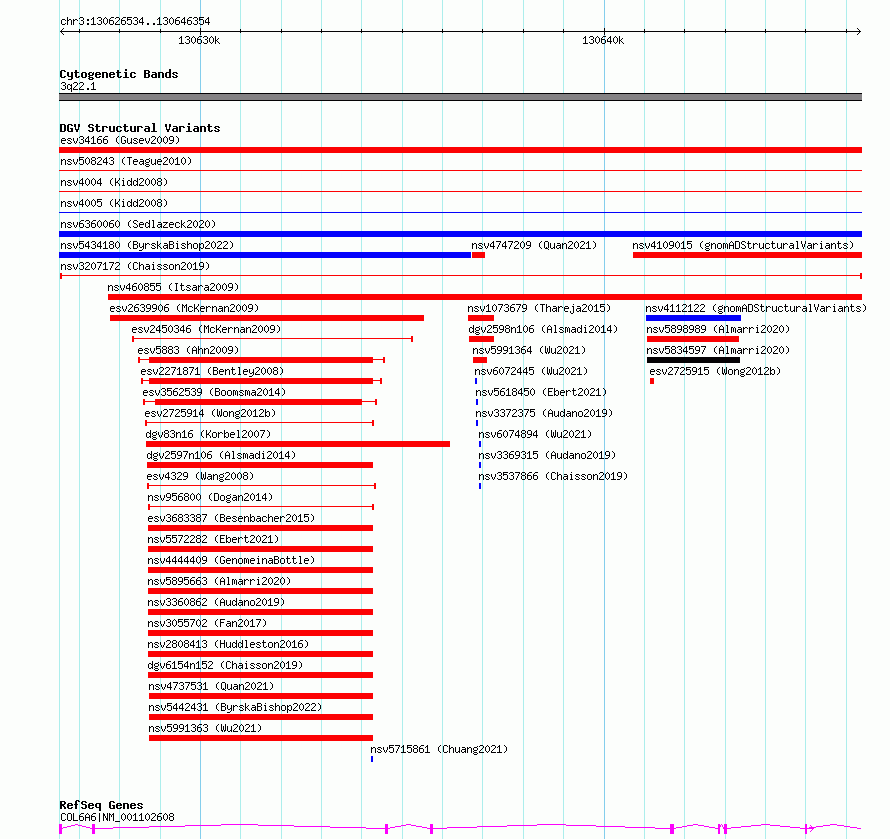
Task: Click dgv2598n106 (Alsmadi2014) label
Action: (543, 329)
